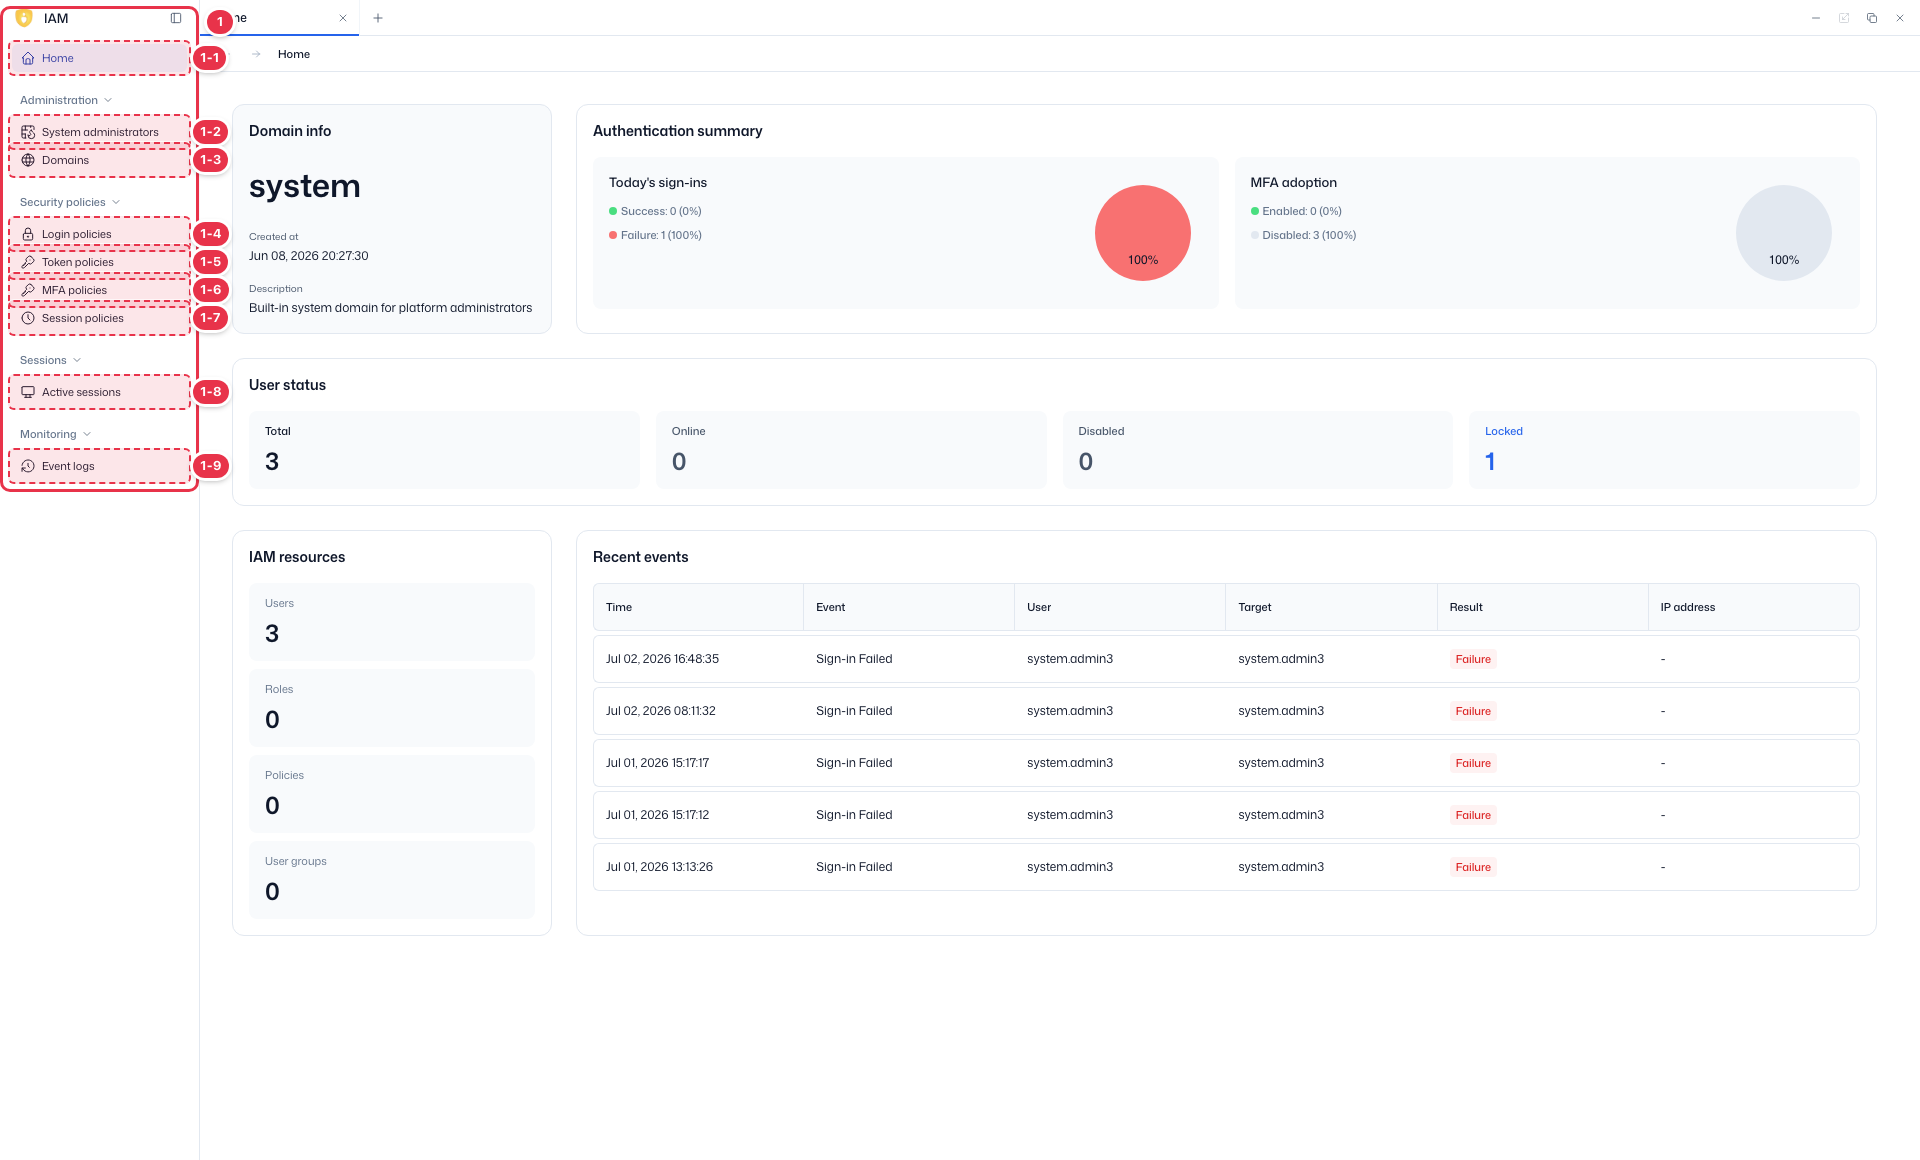This screenshot has height=1160, width=1920.
Task: Open the System administrators page
Action: click(x=100, y=132)
